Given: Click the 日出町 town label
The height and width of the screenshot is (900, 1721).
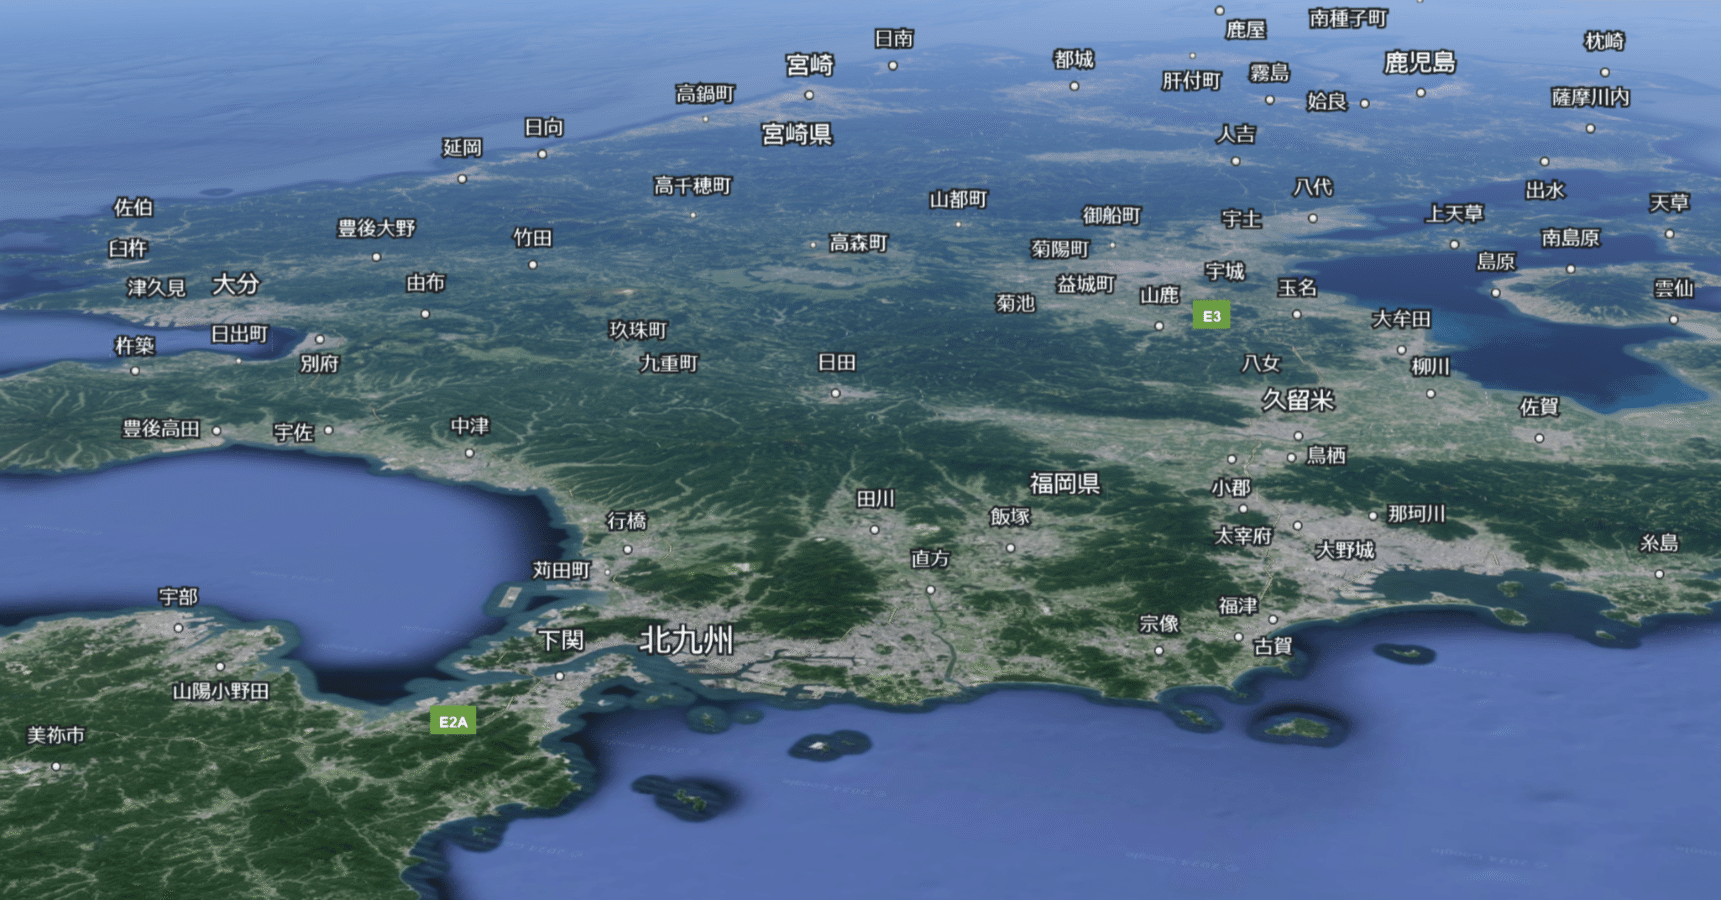Looking at the screenshot, I should pyautogui.click(x=239, y=334).
